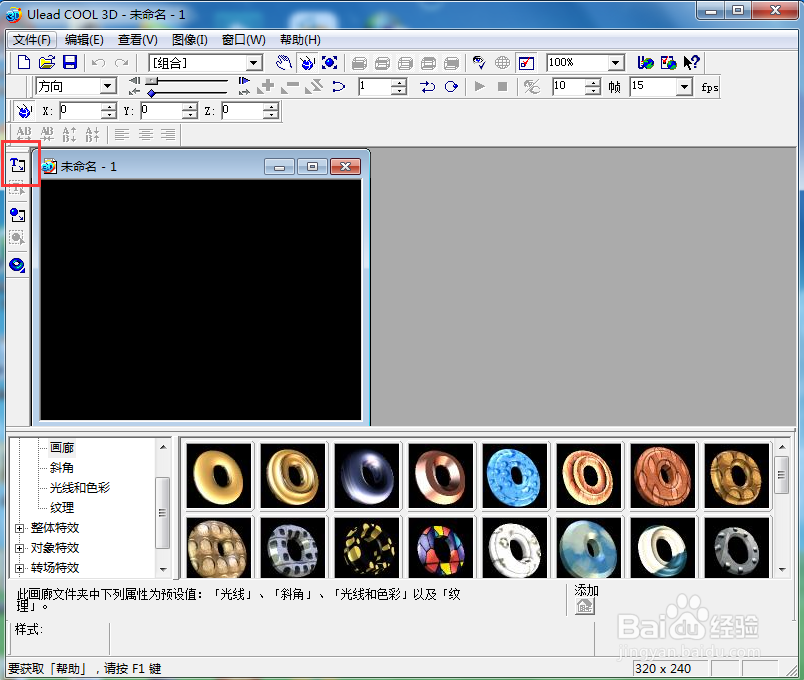
Task: Play the animation
Action: click(x=480, y=87)
